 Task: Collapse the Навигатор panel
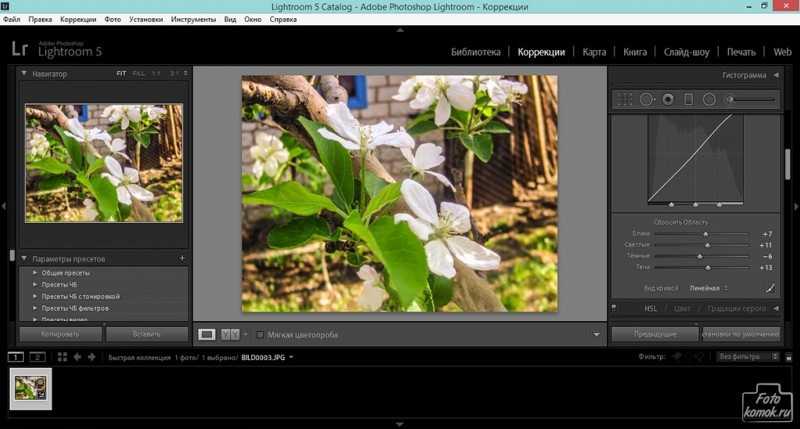[x=24, y=74]
